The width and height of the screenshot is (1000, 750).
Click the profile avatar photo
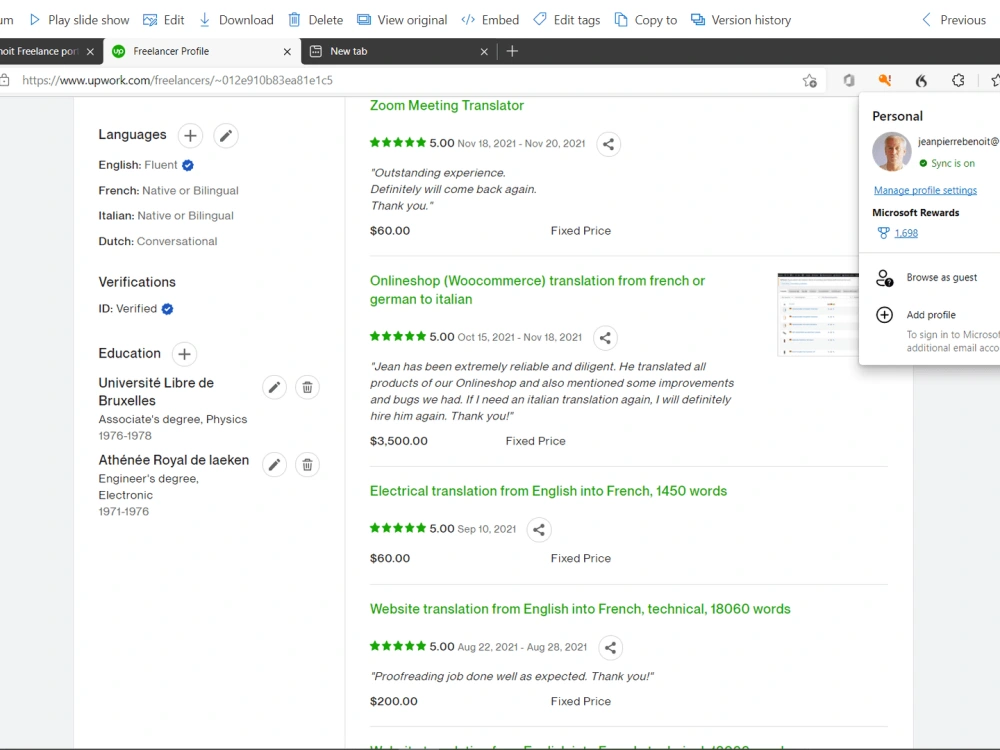tap(892, 152)
